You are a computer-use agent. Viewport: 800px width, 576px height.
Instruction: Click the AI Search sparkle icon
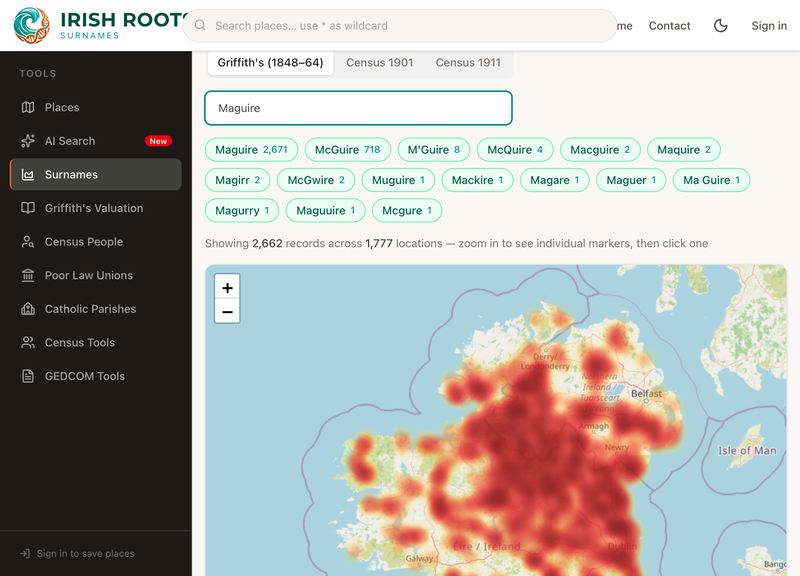pos(28,141)
